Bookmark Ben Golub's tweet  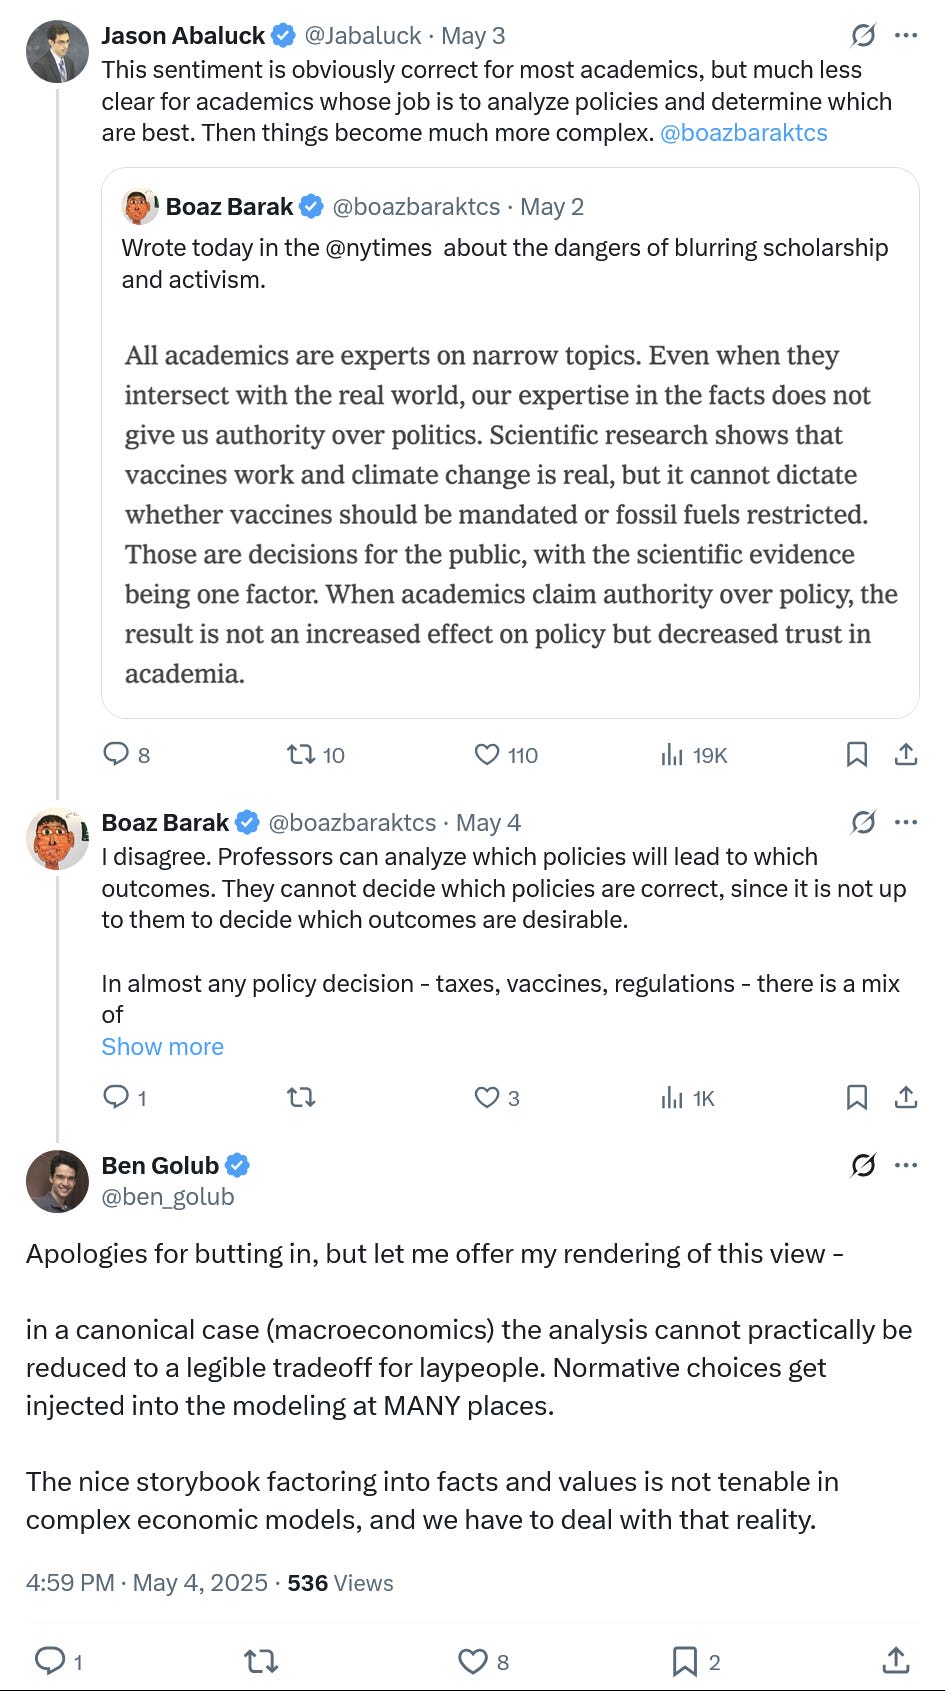[x=685, y=1661]
